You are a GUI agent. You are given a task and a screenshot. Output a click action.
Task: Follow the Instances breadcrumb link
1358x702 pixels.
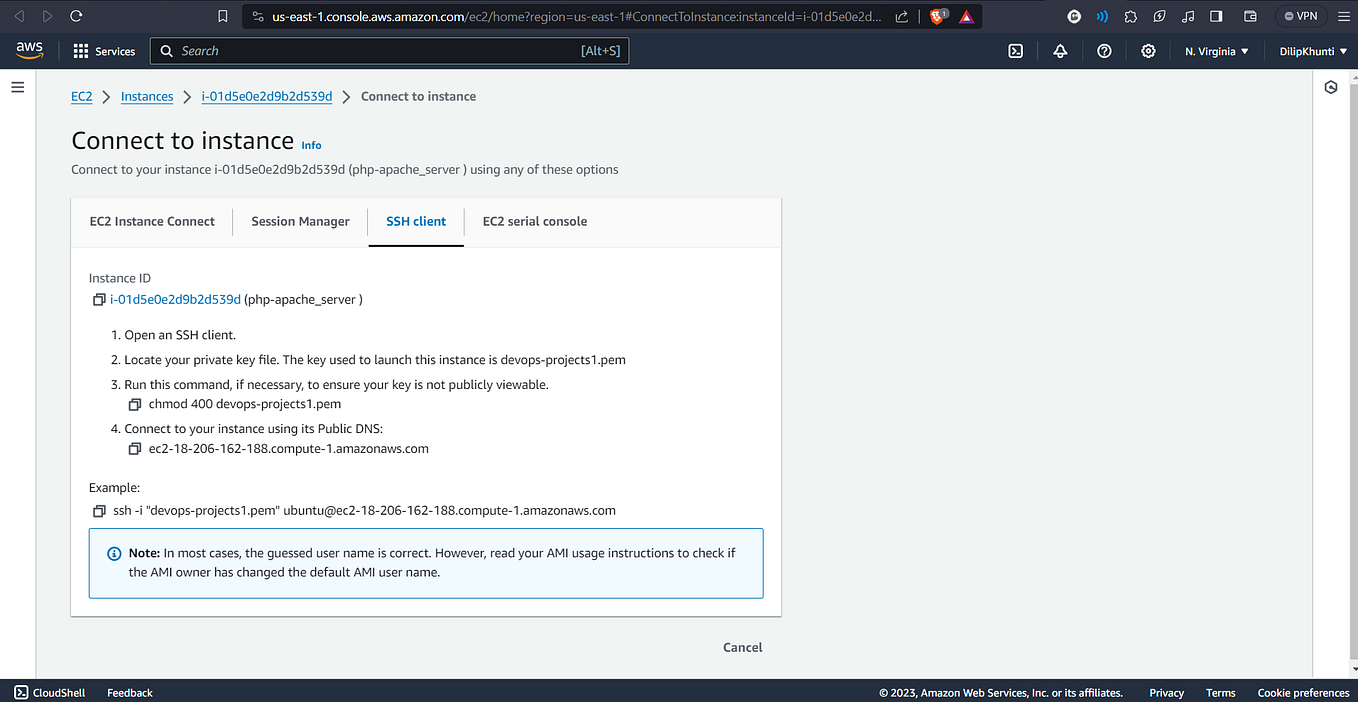click(147, 96)
